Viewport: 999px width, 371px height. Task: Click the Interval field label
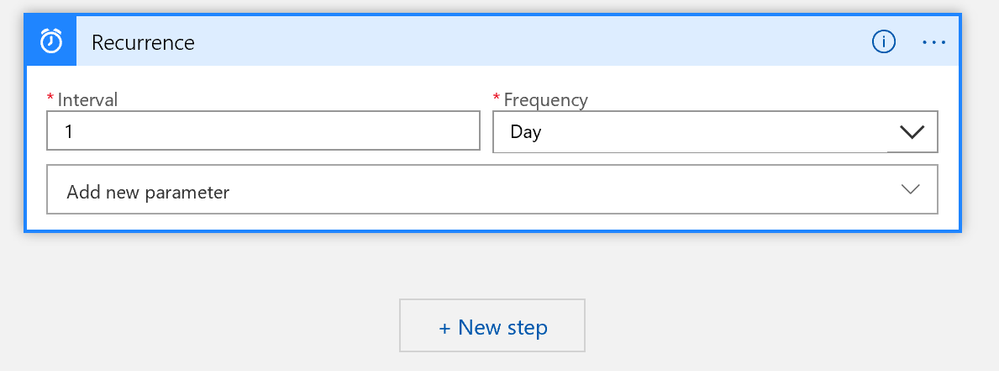[x=88, y=99]
